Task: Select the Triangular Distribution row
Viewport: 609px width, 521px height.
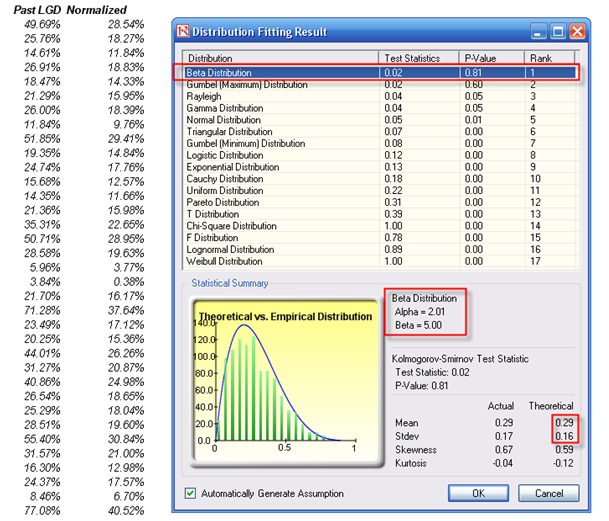Action: click(x=381, y=132)
